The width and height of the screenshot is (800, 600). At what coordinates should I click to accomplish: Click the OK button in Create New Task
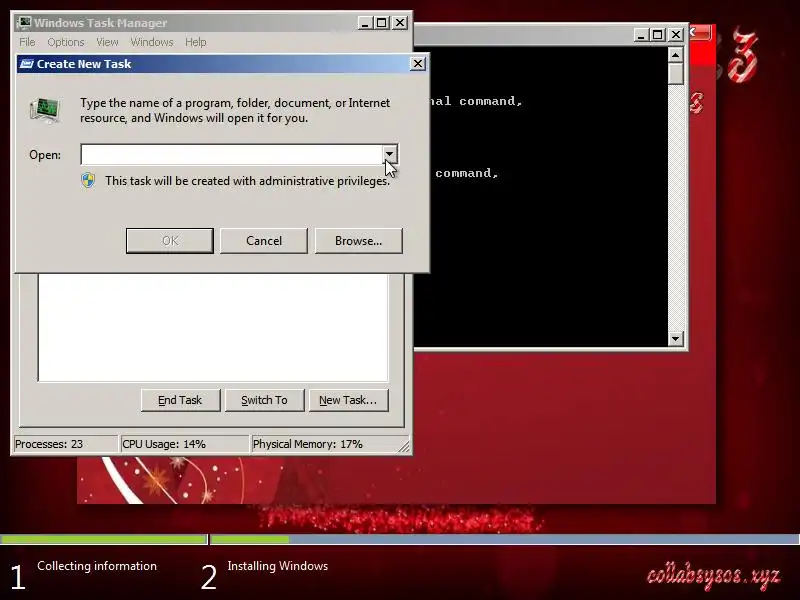[170, 240]
